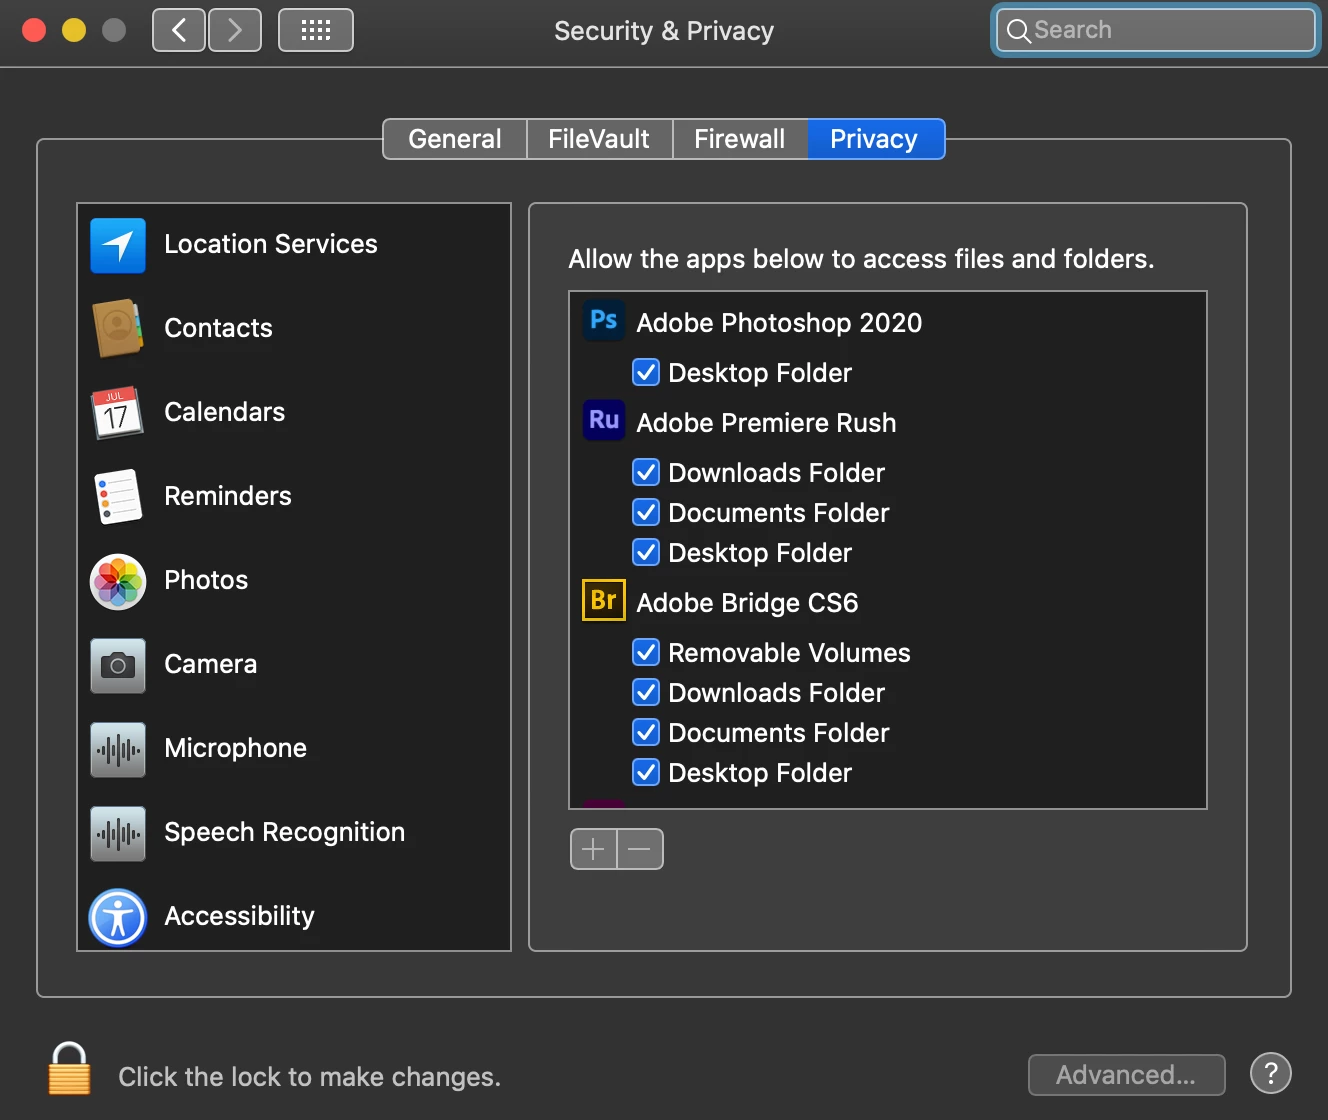Select the Privacy tab
This screenshot has height=1120, width=1328.
875,139
